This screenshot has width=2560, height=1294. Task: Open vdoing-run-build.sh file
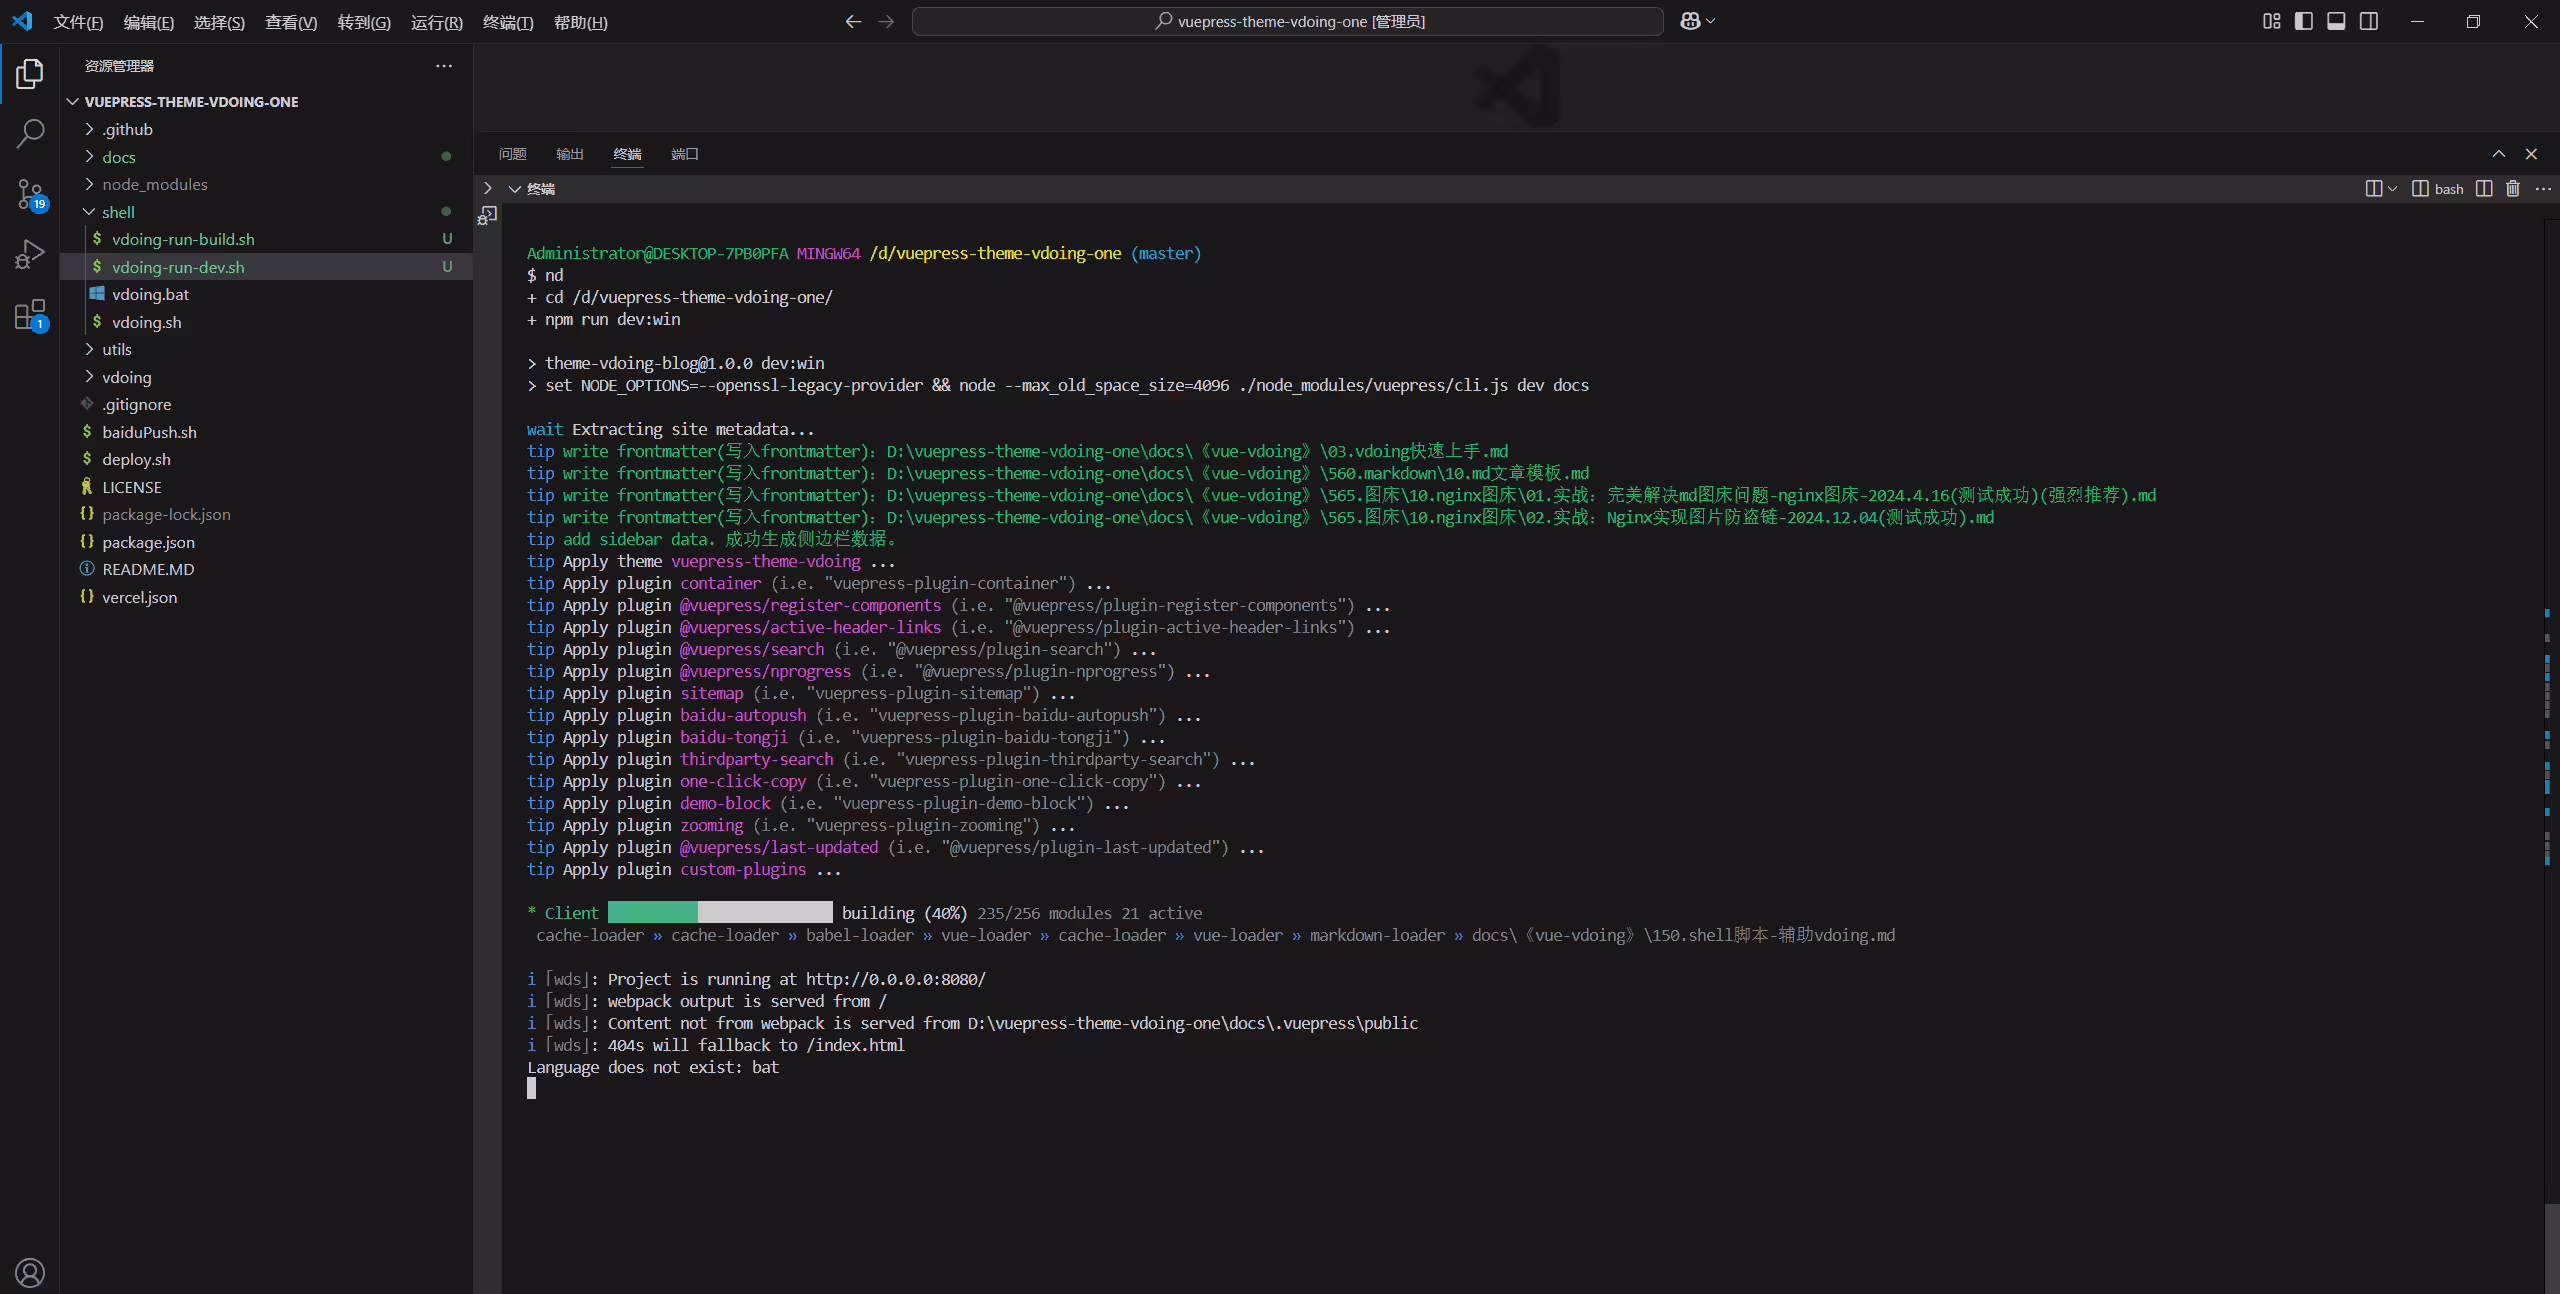coord(266,239)
